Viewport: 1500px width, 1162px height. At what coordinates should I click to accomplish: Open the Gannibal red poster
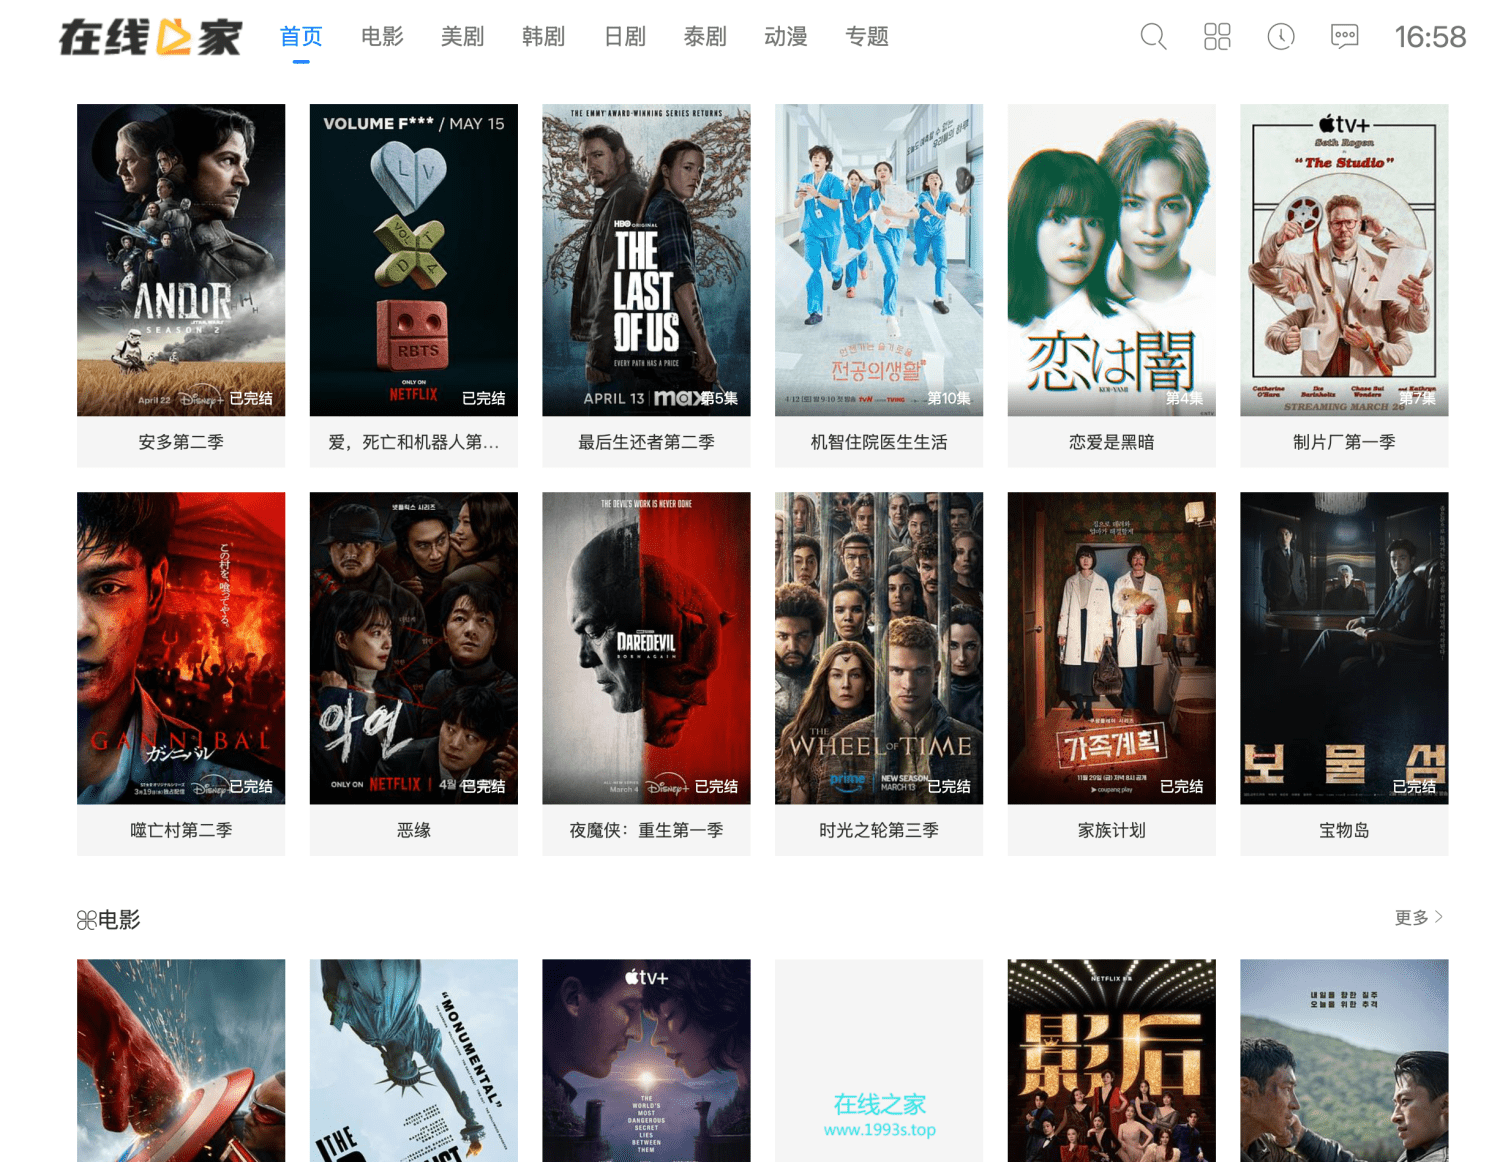point(181,648)
